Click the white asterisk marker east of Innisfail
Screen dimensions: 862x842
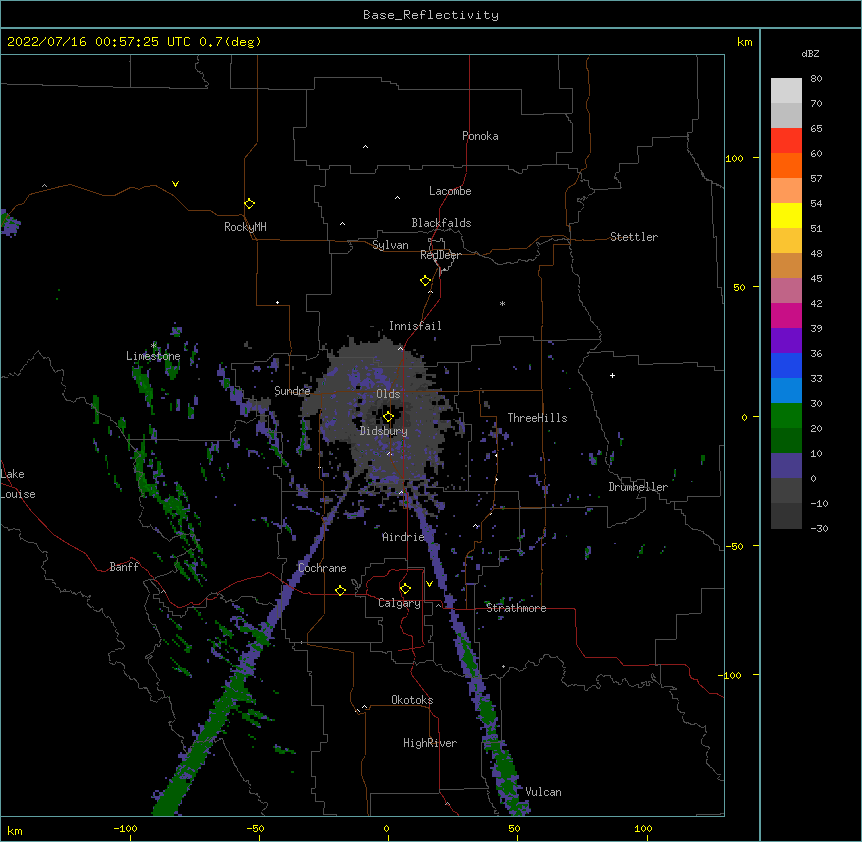tap(502, 303)
